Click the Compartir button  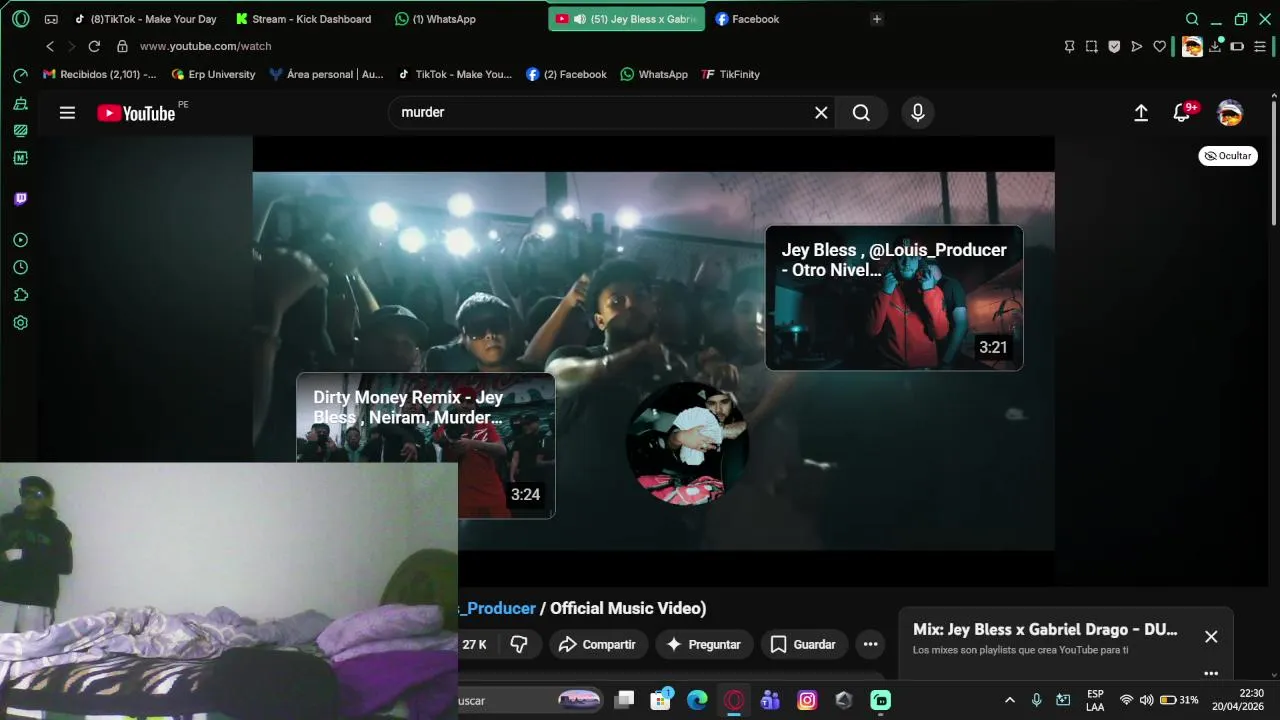click(598, 644)
